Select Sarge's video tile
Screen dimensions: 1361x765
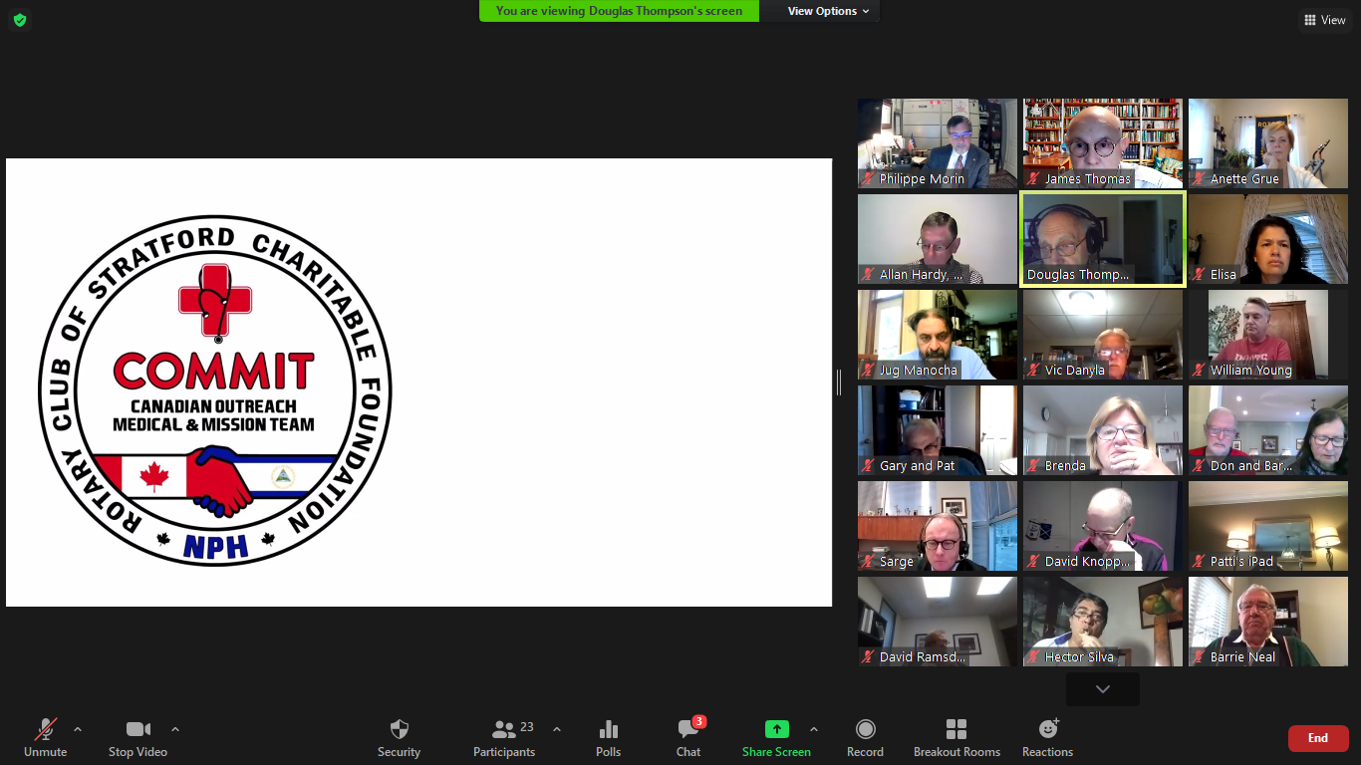pyautogui.click(x=937, y=526)
